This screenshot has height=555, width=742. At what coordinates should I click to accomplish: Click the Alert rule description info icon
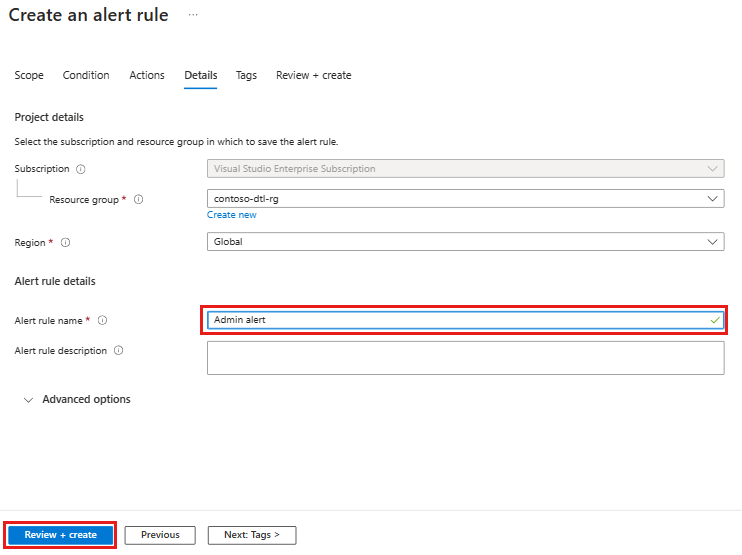tap(119, 351)
